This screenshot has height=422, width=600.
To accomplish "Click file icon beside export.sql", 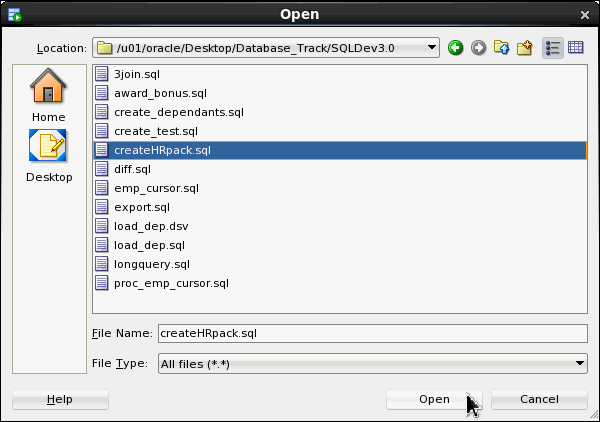I will coord(101,207).
